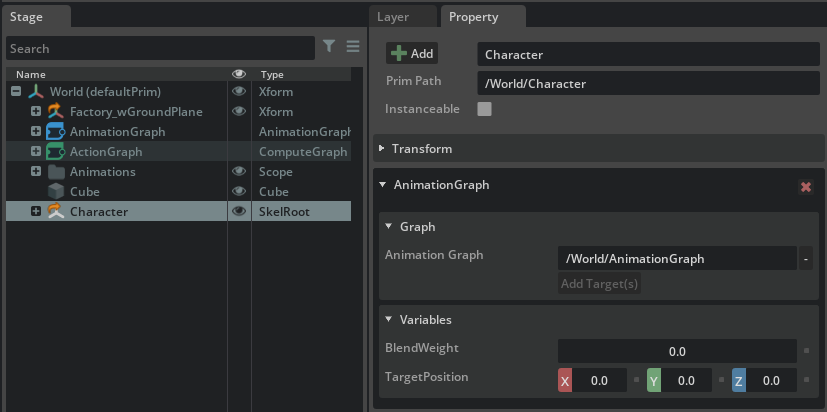Click the Factory_wGroundPlane prim icon

(x=56, y=112)
